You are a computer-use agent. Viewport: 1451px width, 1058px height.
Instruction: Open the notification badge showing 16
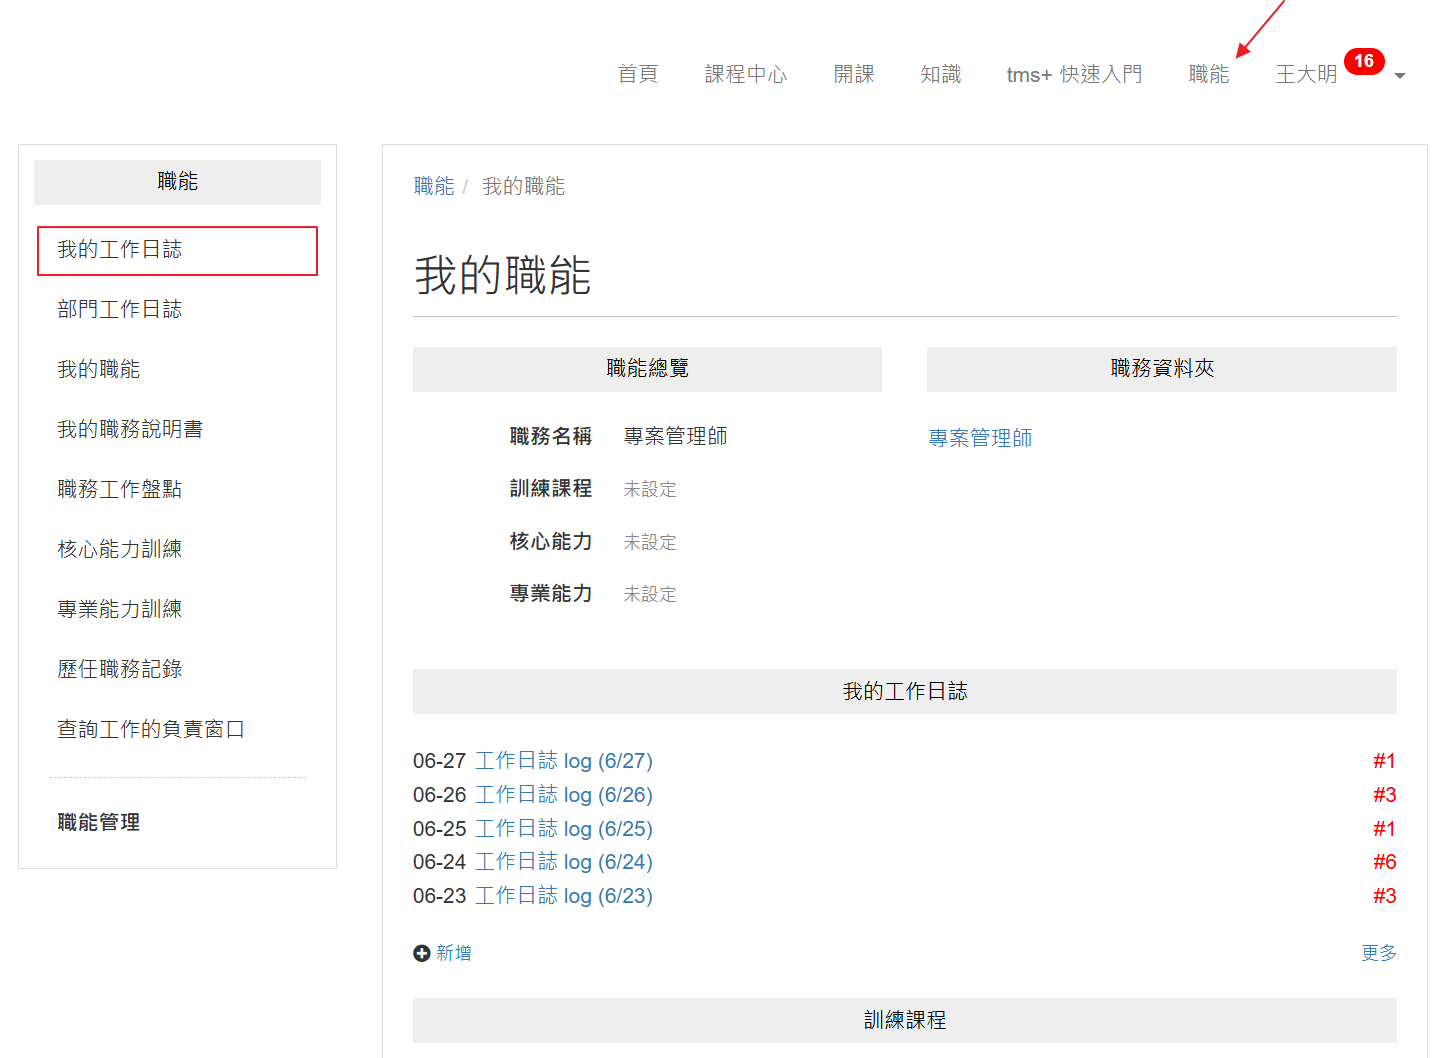[1363, 61]
